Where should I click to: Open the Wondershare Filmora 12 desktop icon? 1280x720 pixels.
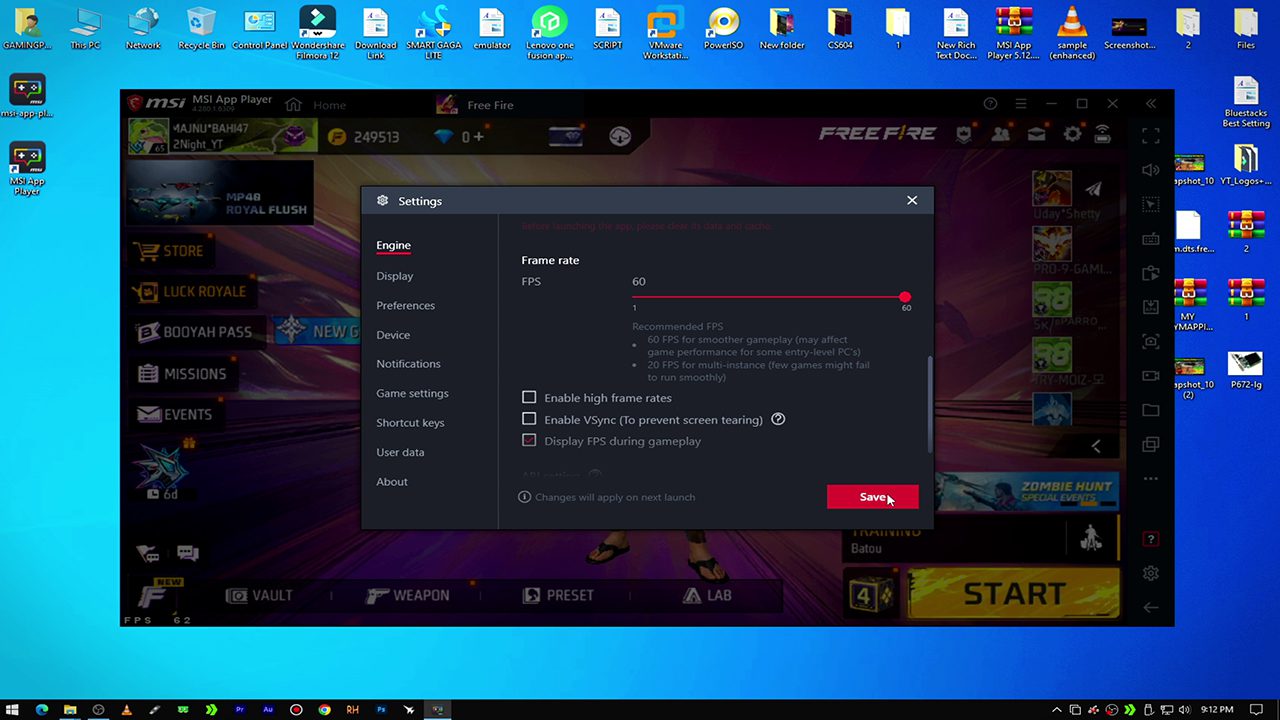tap(318, 33)
